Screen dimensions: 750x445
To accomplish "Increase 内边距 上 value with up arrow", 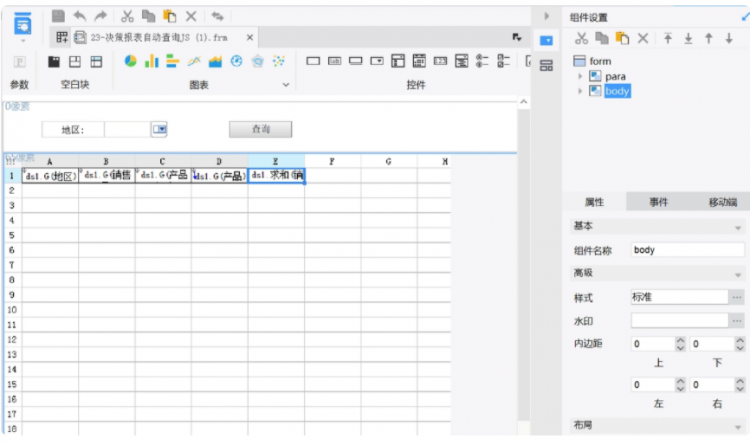I will click(x=680, y=340).
